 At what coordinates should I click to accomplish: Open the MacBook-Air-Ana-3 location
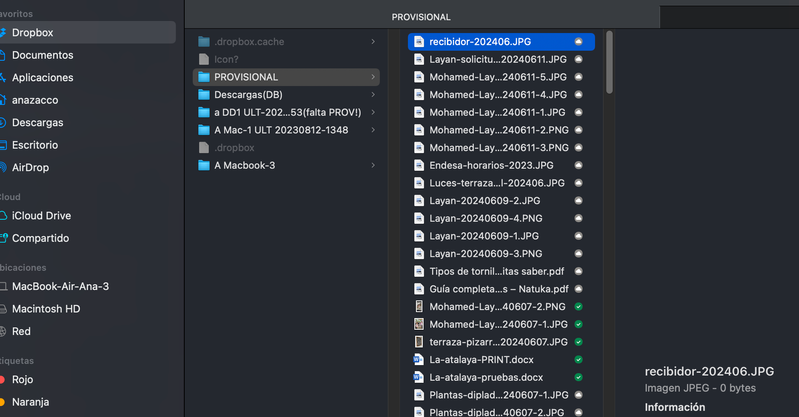[60, 286]
